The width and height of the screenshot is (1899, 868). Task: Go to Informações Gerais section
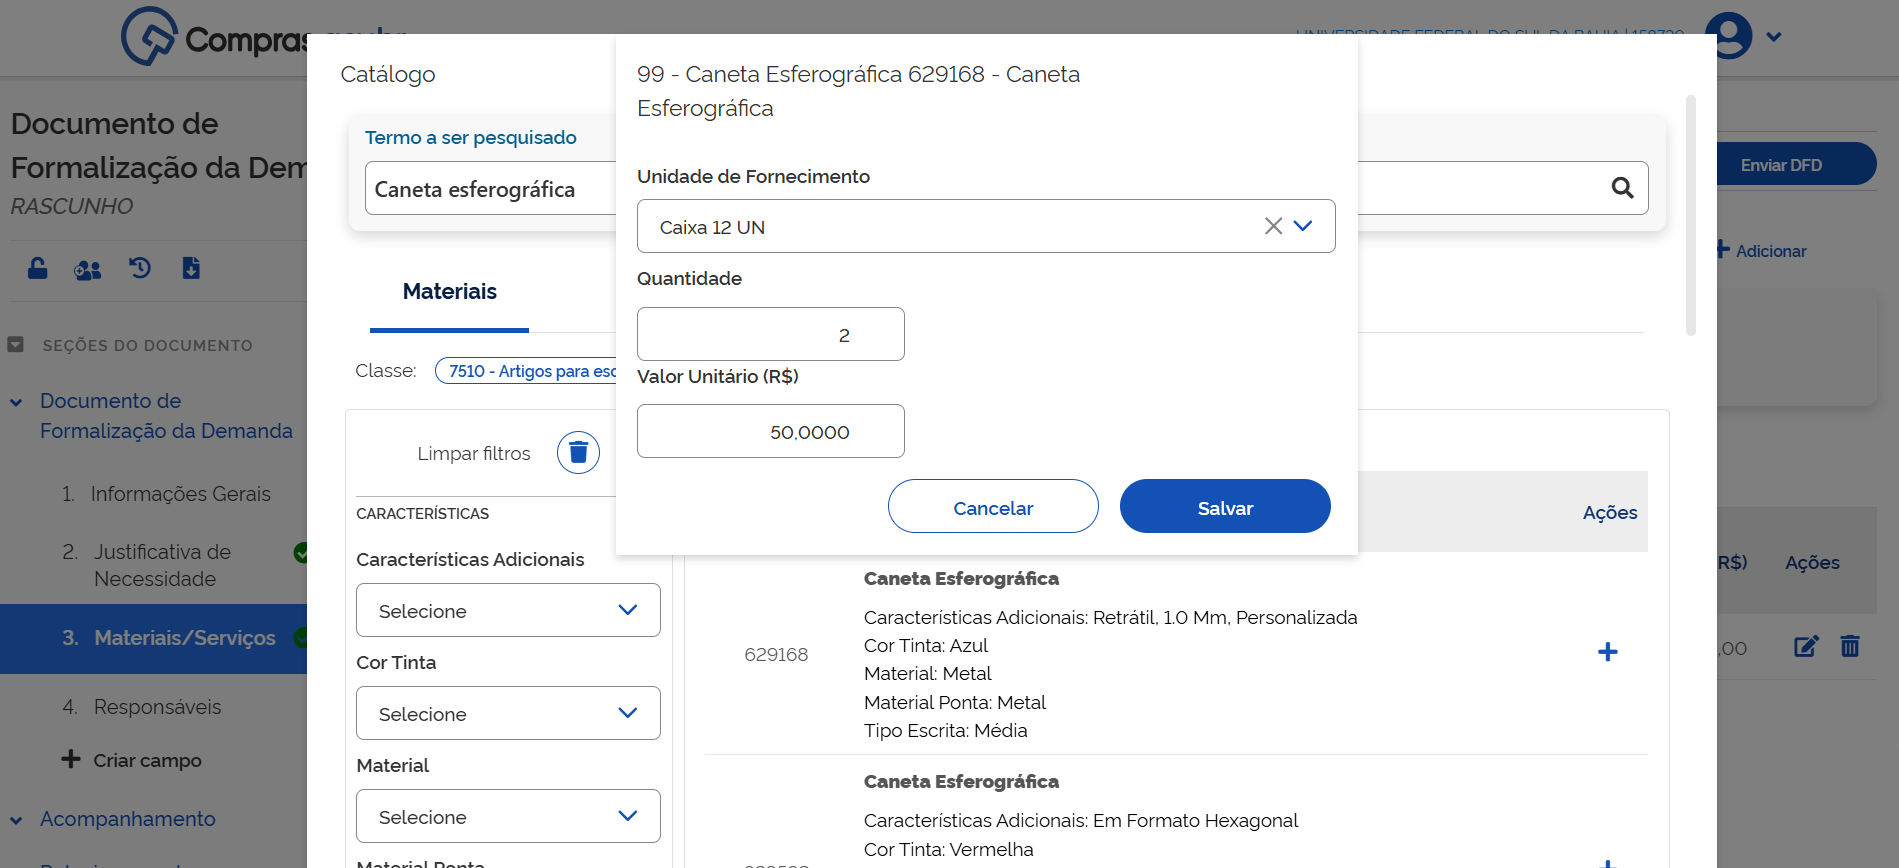(x=180, y=494)
